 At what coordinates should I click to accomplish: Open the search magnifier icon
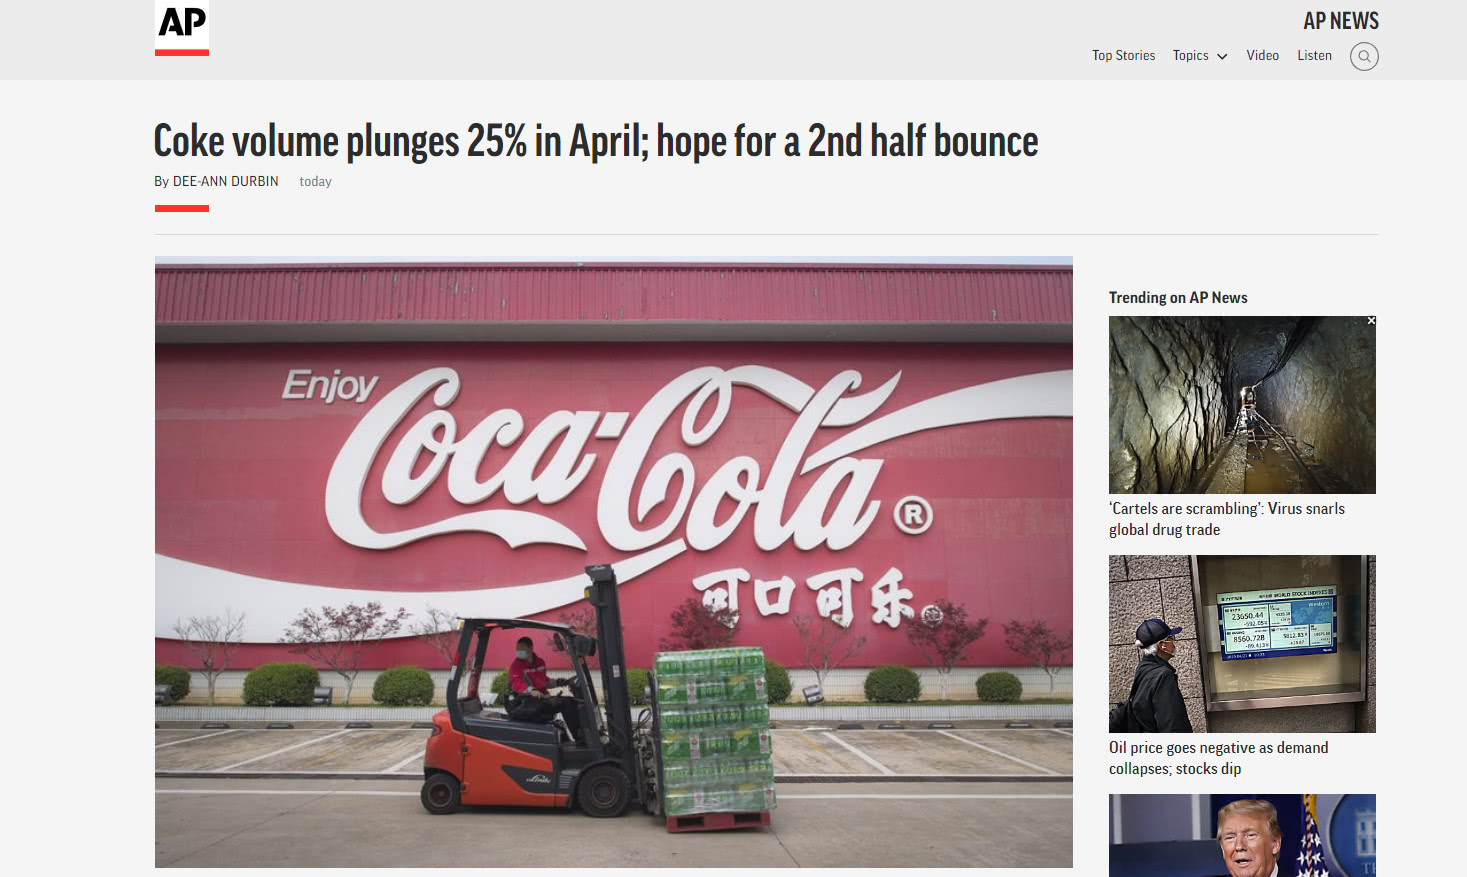[x=1364, y=56]
